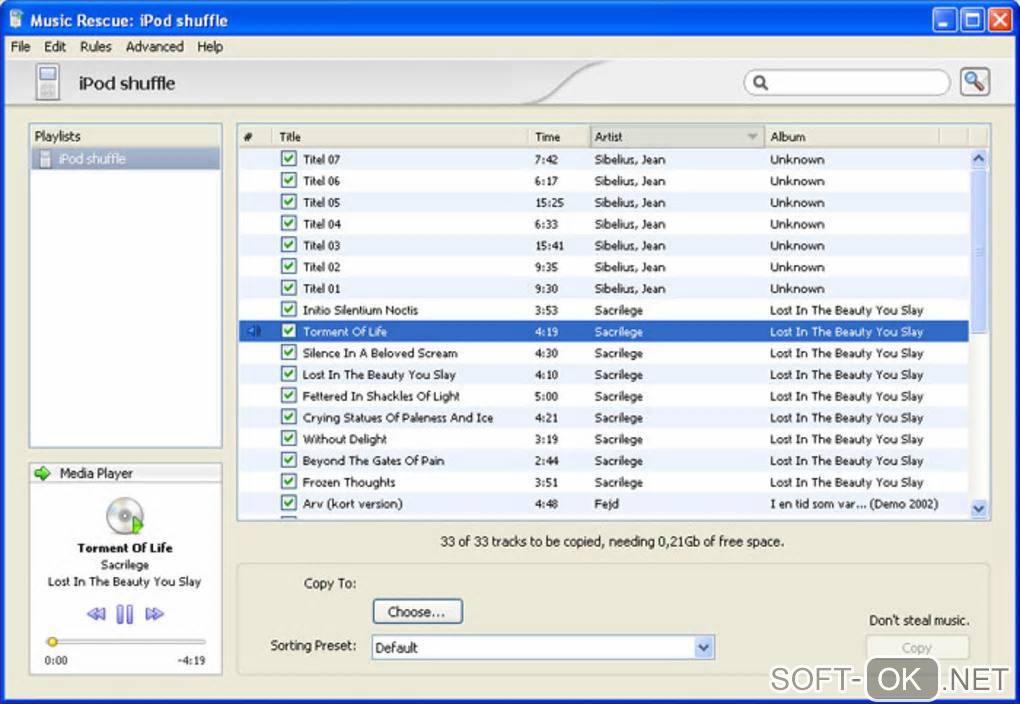This screenshot has height=704, width=1020.
Task: Open the Rules menu
Action: pyautogui.click(x=96, y=47)
